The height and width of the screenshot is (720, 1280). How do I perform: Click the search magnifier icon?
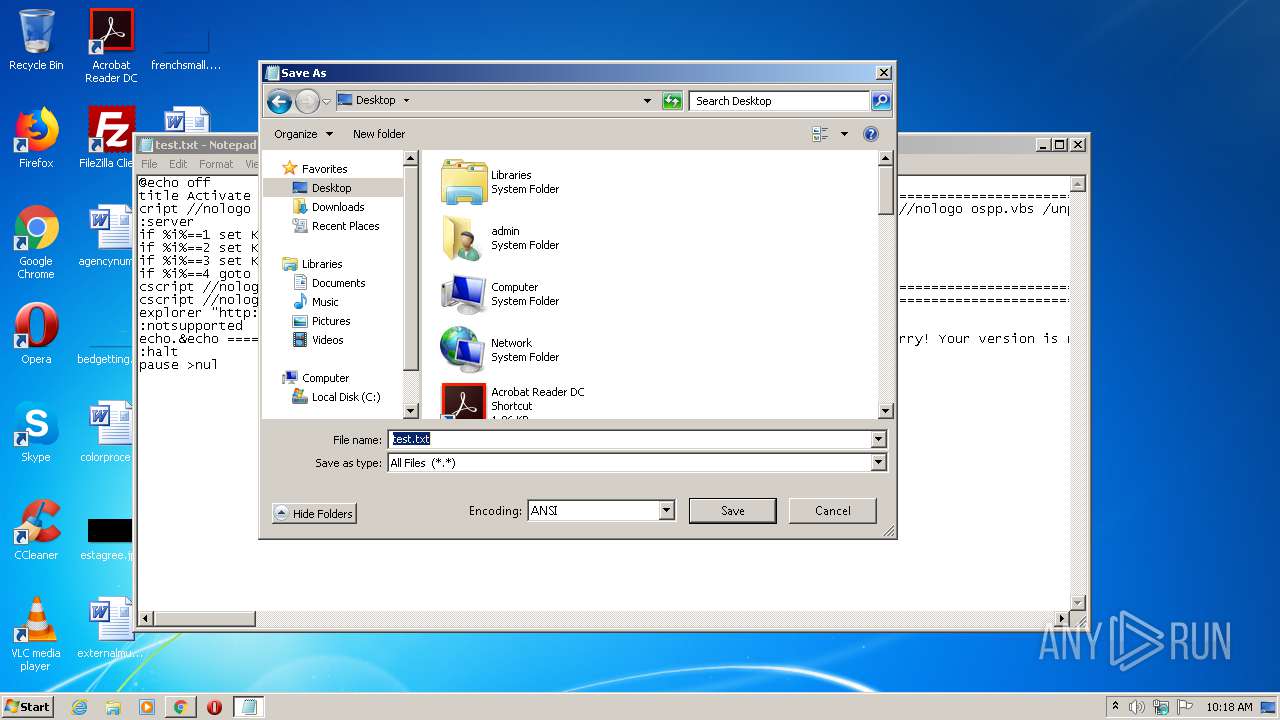[880, 101]
